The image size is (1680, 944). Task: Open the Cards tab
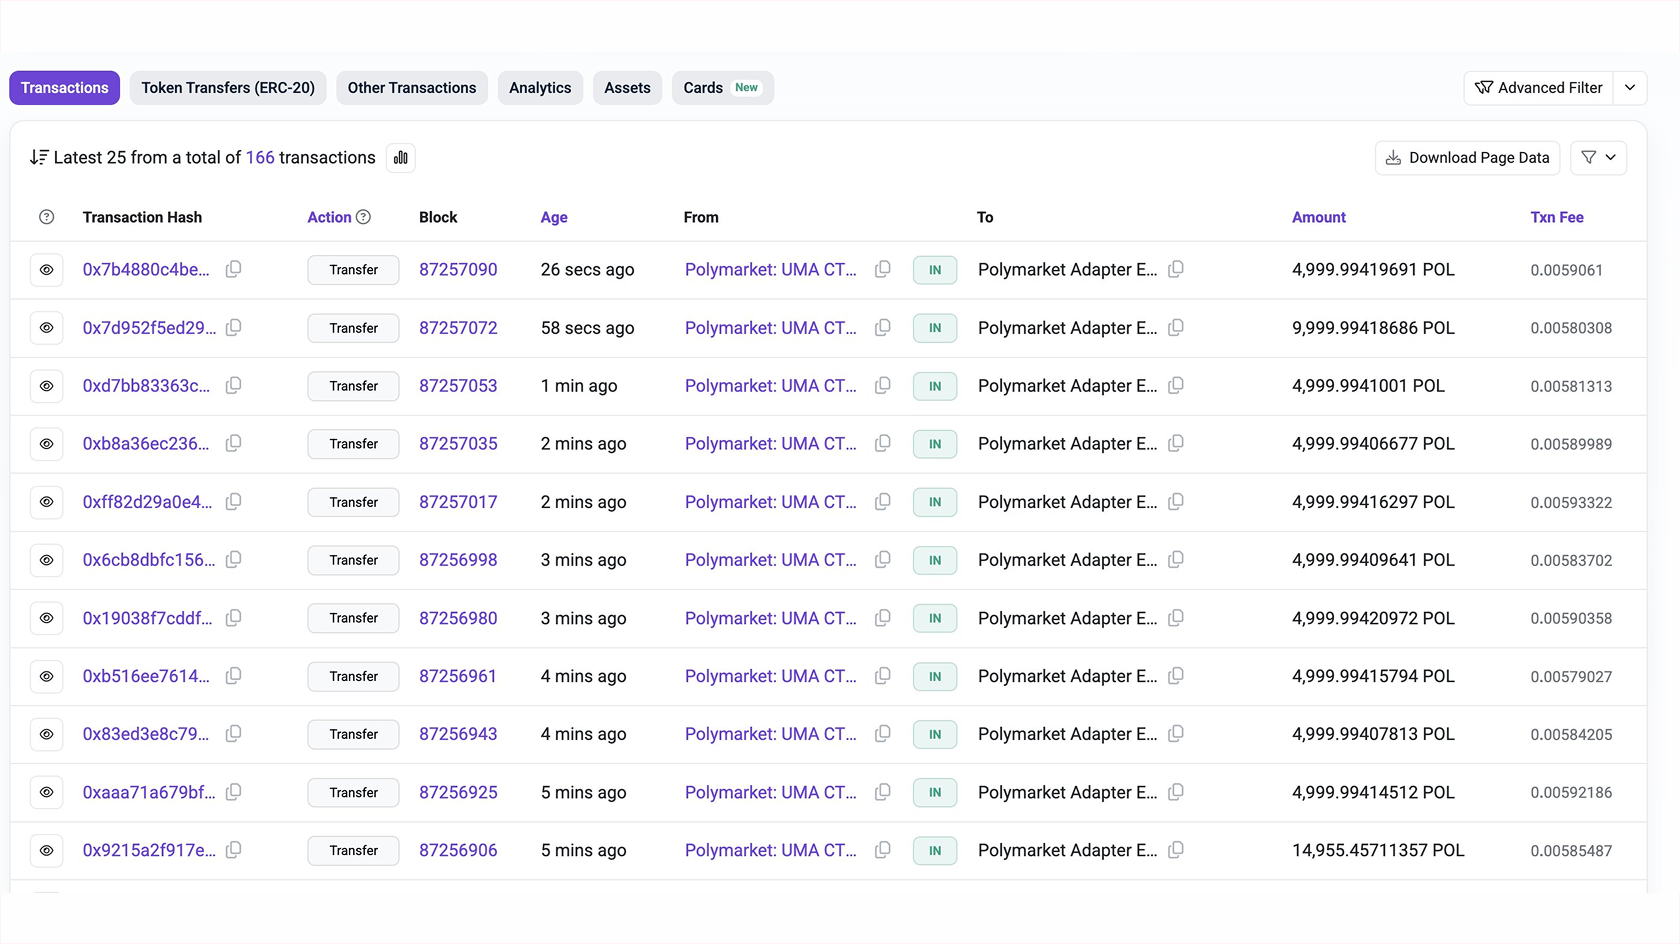point(722,88)
